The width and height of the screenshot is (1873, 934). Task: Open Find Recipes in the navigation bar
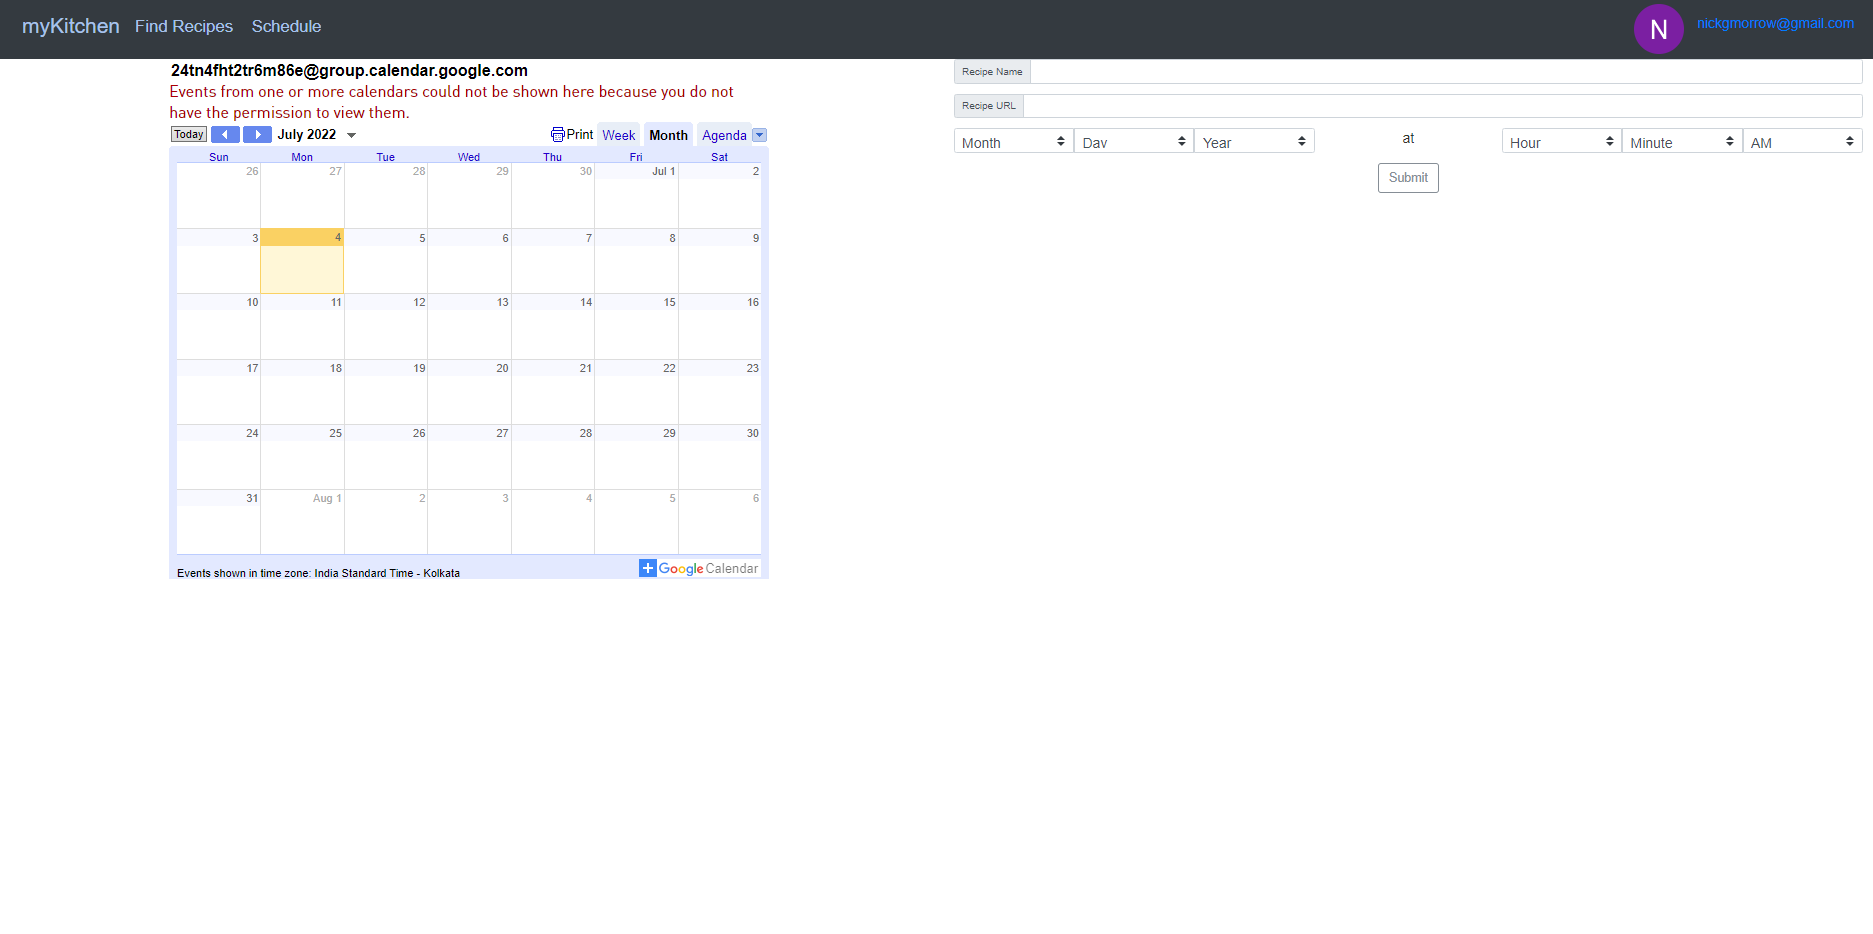184,26
